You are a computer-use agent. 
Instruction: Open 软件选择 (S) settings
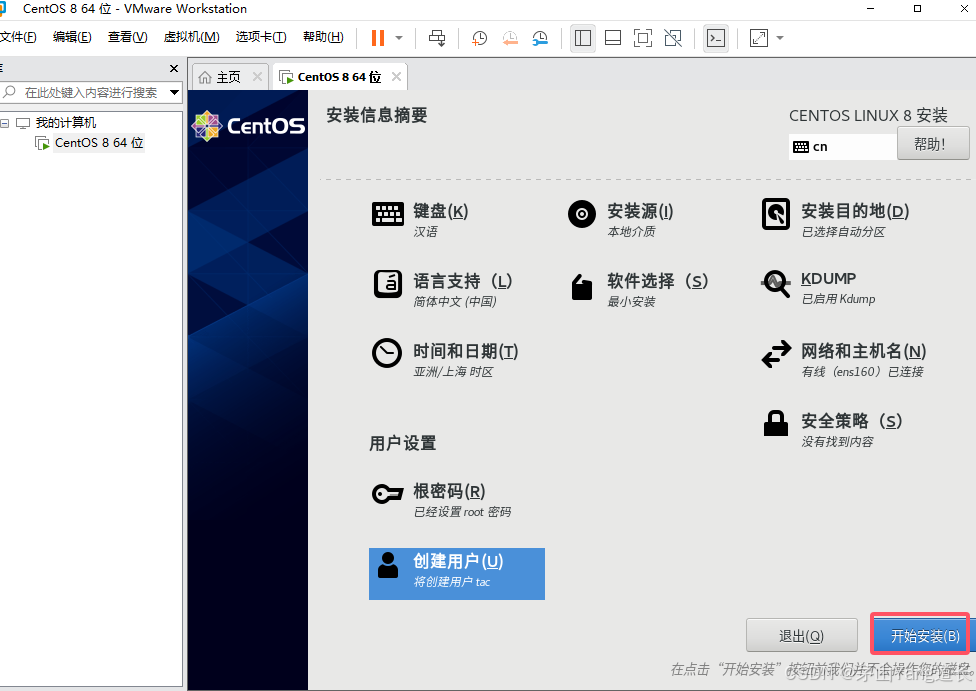pyautogui.click(x=657, y=281)
